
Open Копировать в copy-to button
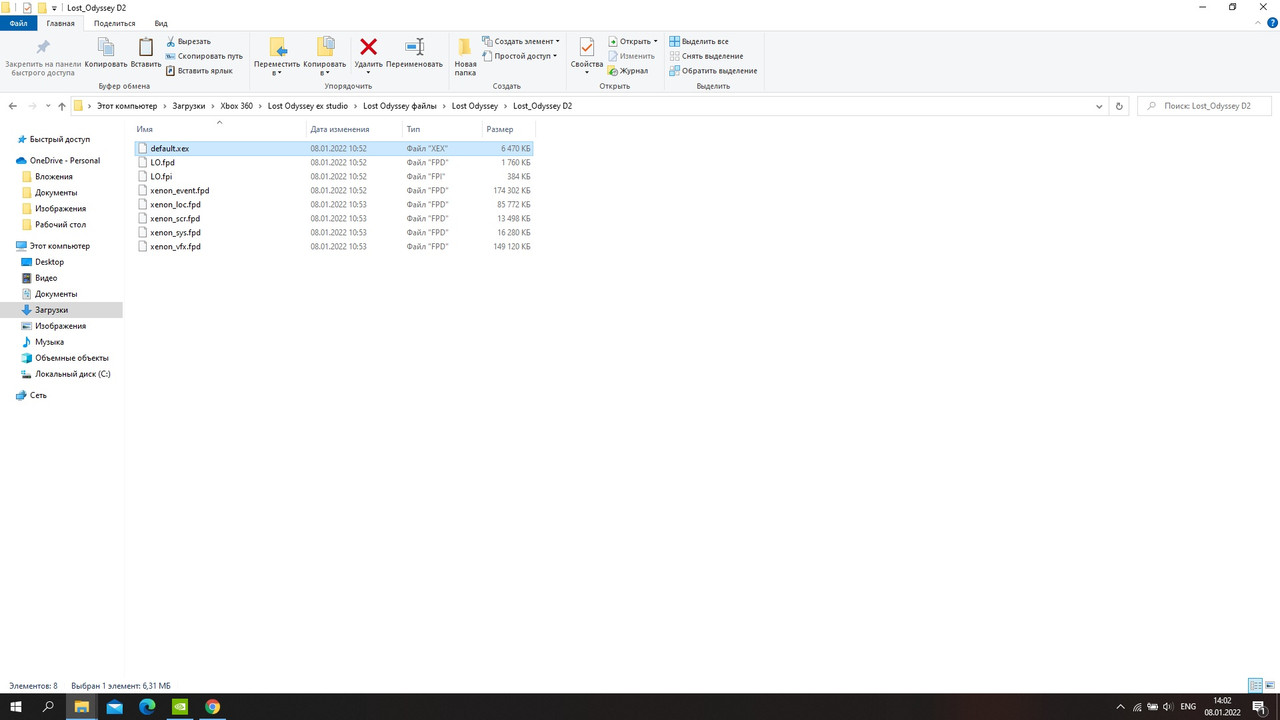coord(324,56)
